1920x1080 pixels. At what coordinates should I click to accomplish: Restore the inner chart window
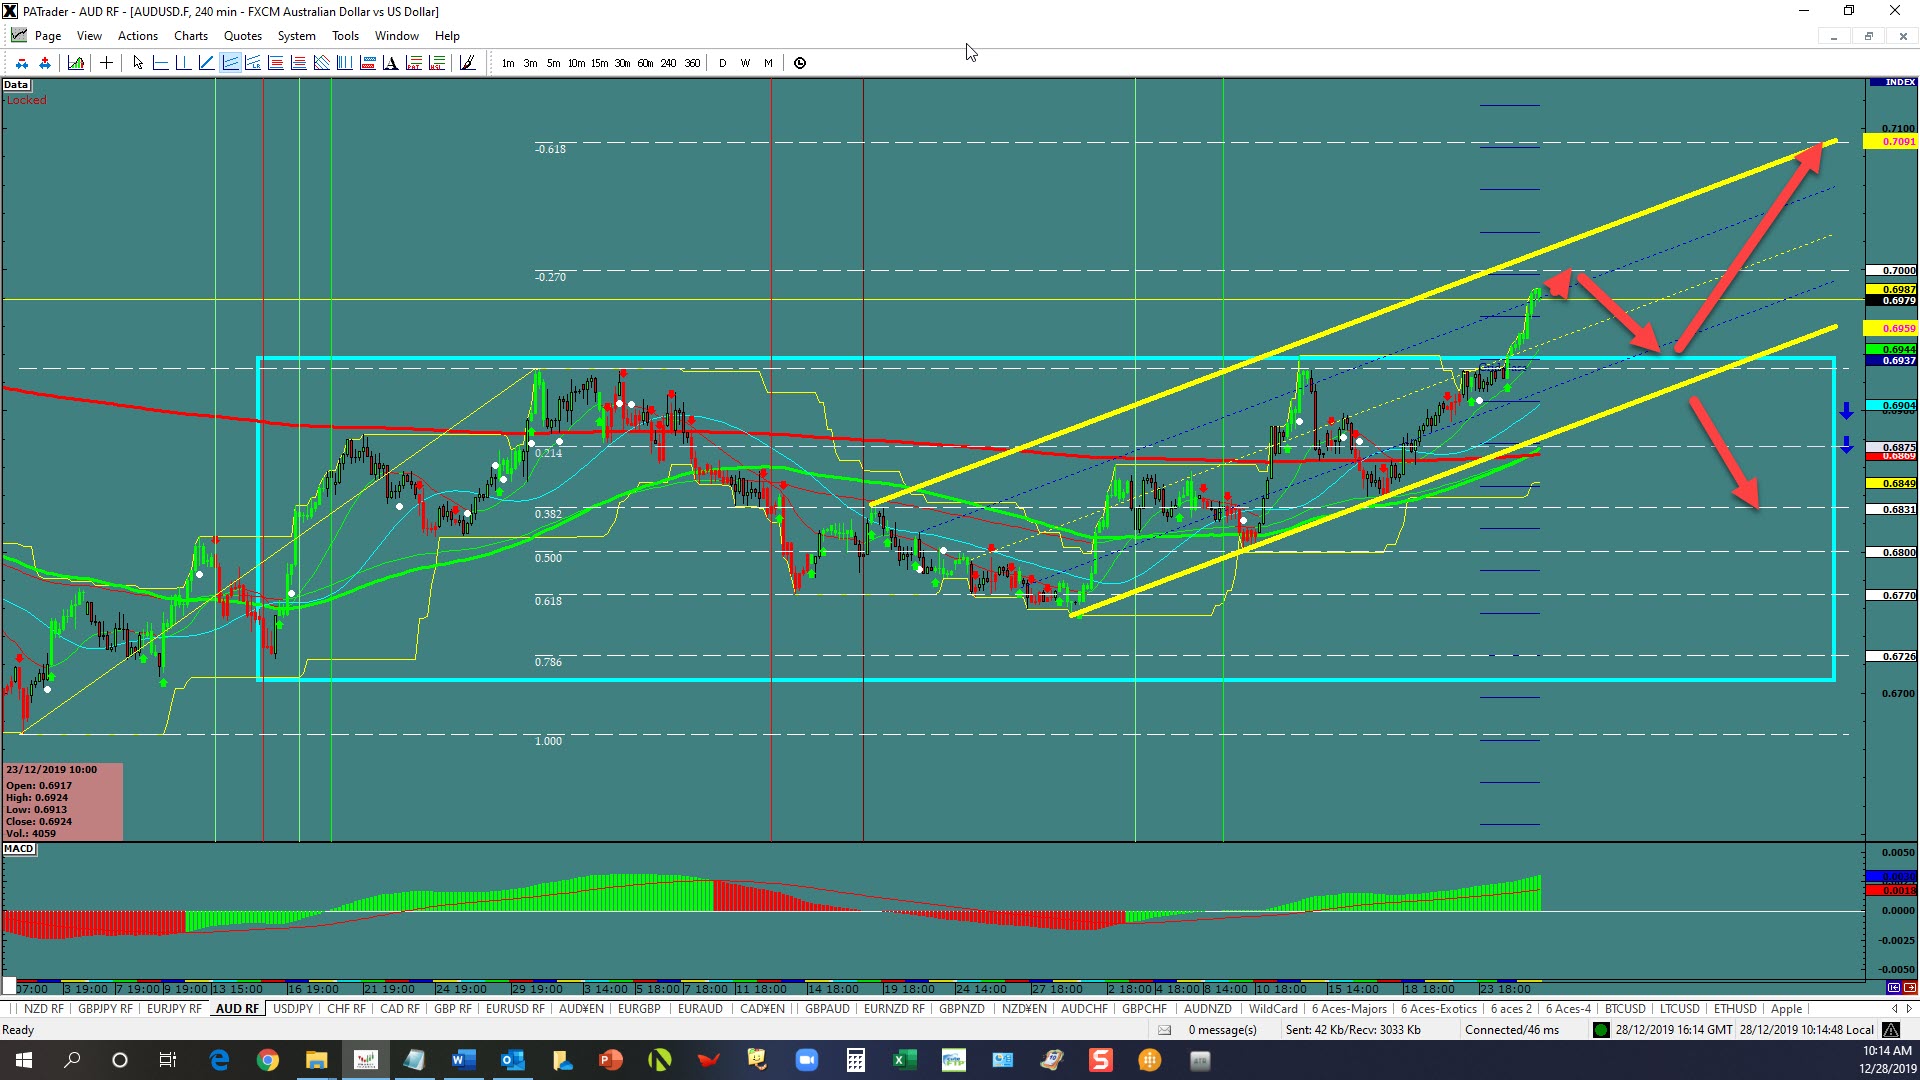[x=1868, y=36]
